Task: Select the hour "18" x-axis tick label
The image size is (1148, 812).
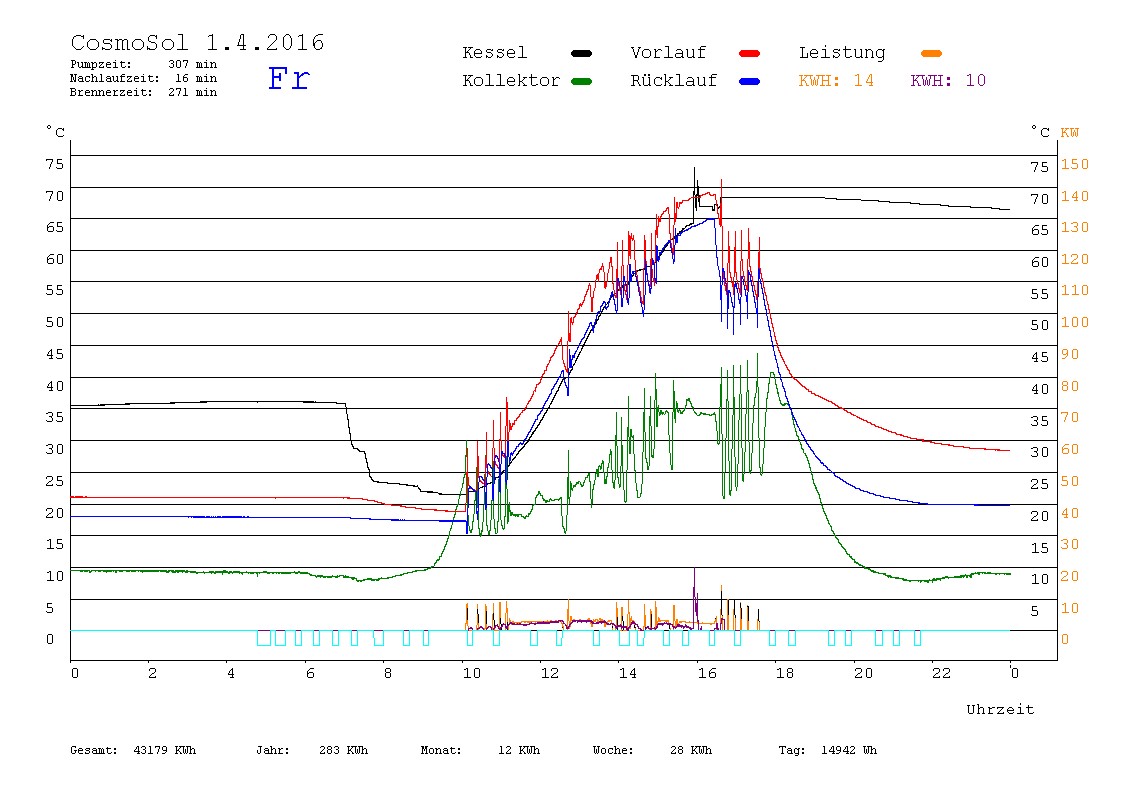Action: pyautogui.click(x=785, y=673)
